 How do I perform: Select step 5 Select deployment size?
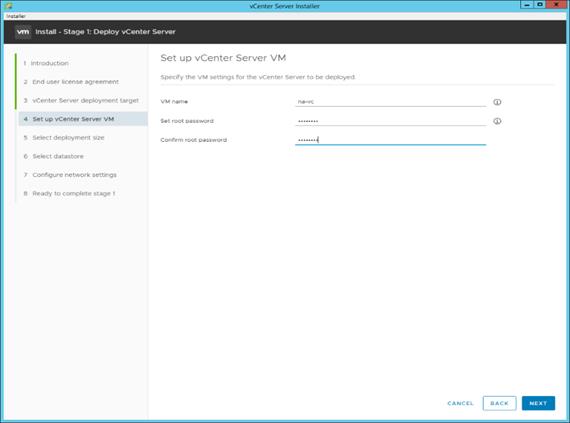pyautogui.click(x=64, y=138)
